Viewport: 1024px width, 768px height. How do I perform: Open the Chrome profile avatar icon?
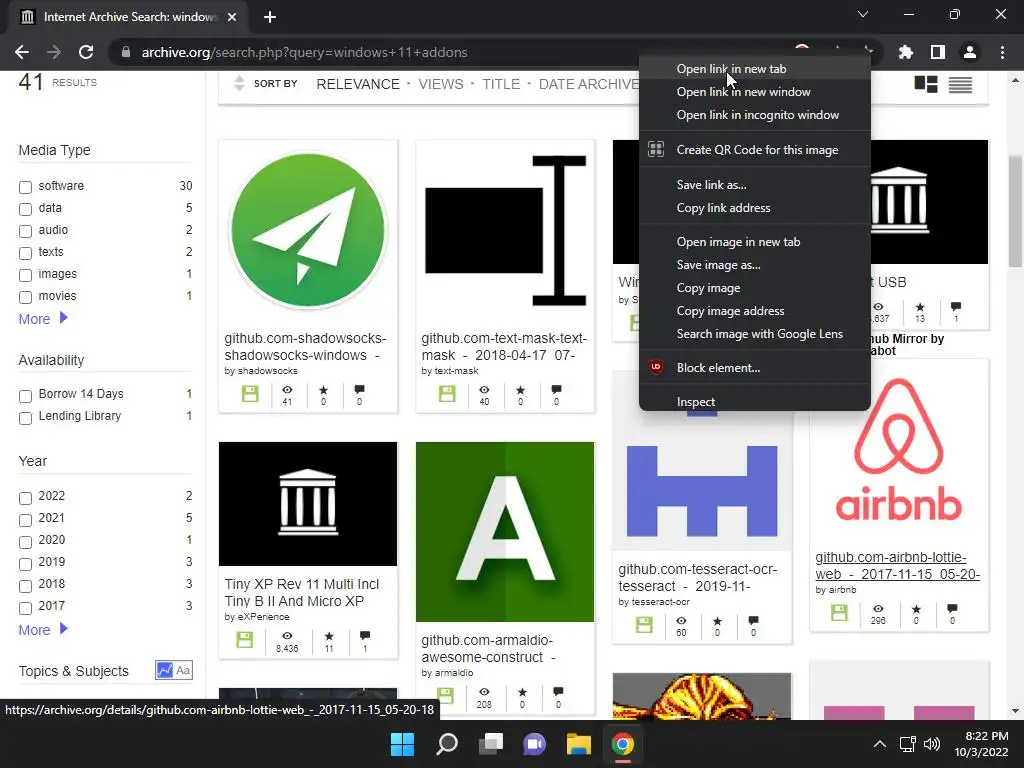point(969,52)
